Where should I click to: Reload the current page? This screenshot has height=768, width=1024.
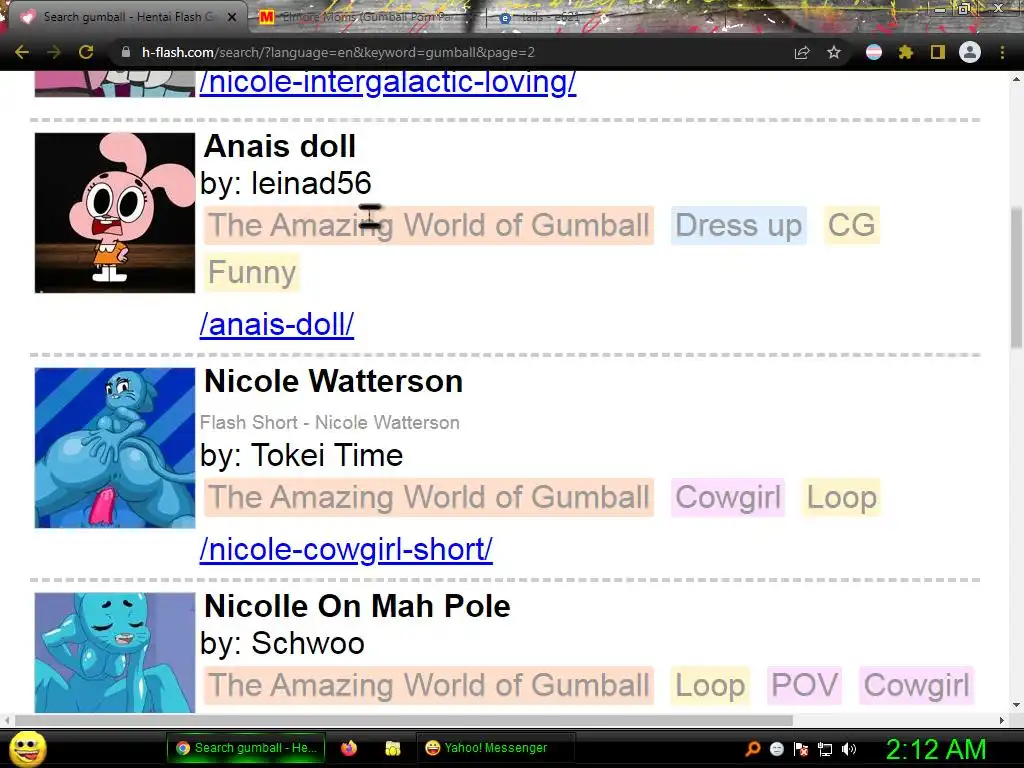[86, 52]
